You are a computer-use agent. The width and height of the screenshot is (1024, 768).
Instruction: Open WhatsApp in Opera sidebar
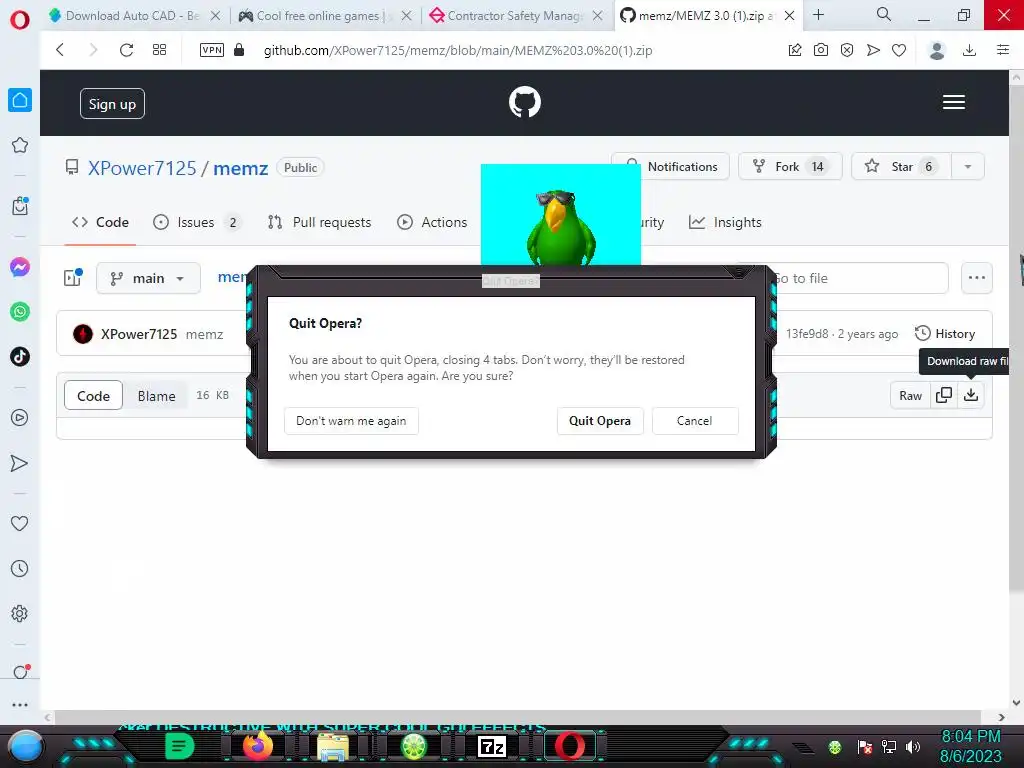point(20,312)
